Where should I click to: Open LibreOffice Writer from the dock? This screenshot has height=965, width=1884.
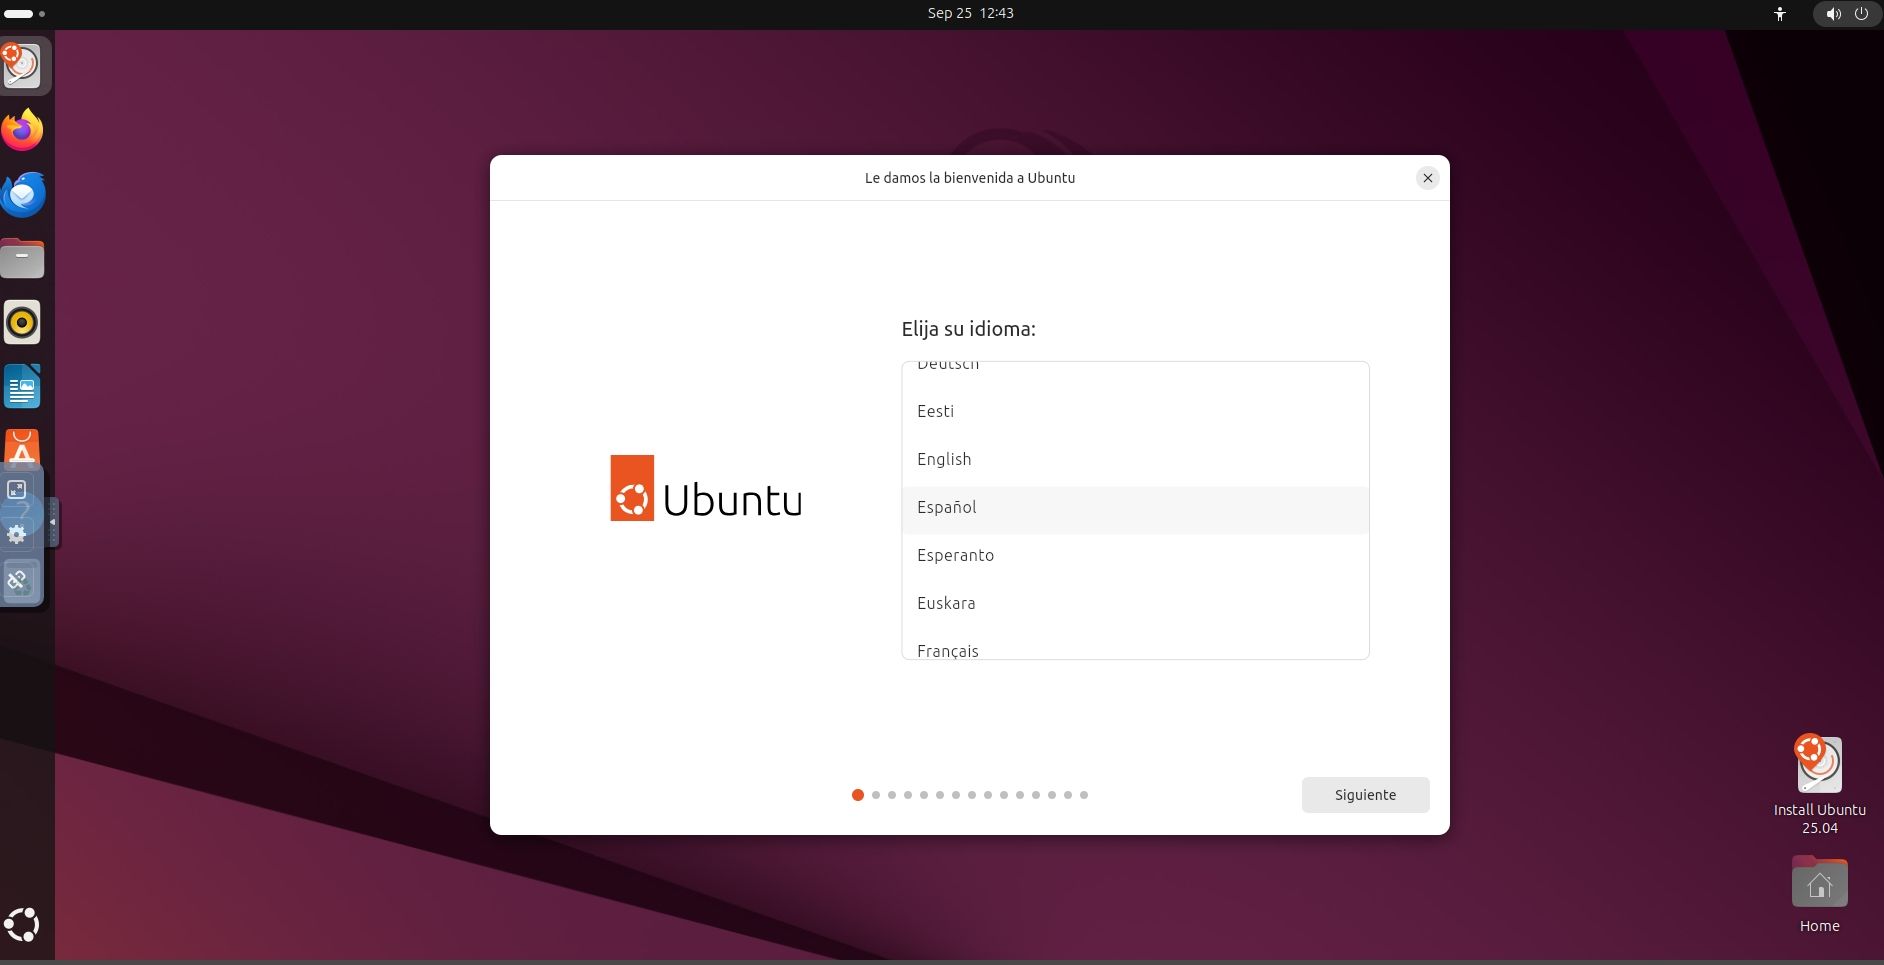[22, 387]
